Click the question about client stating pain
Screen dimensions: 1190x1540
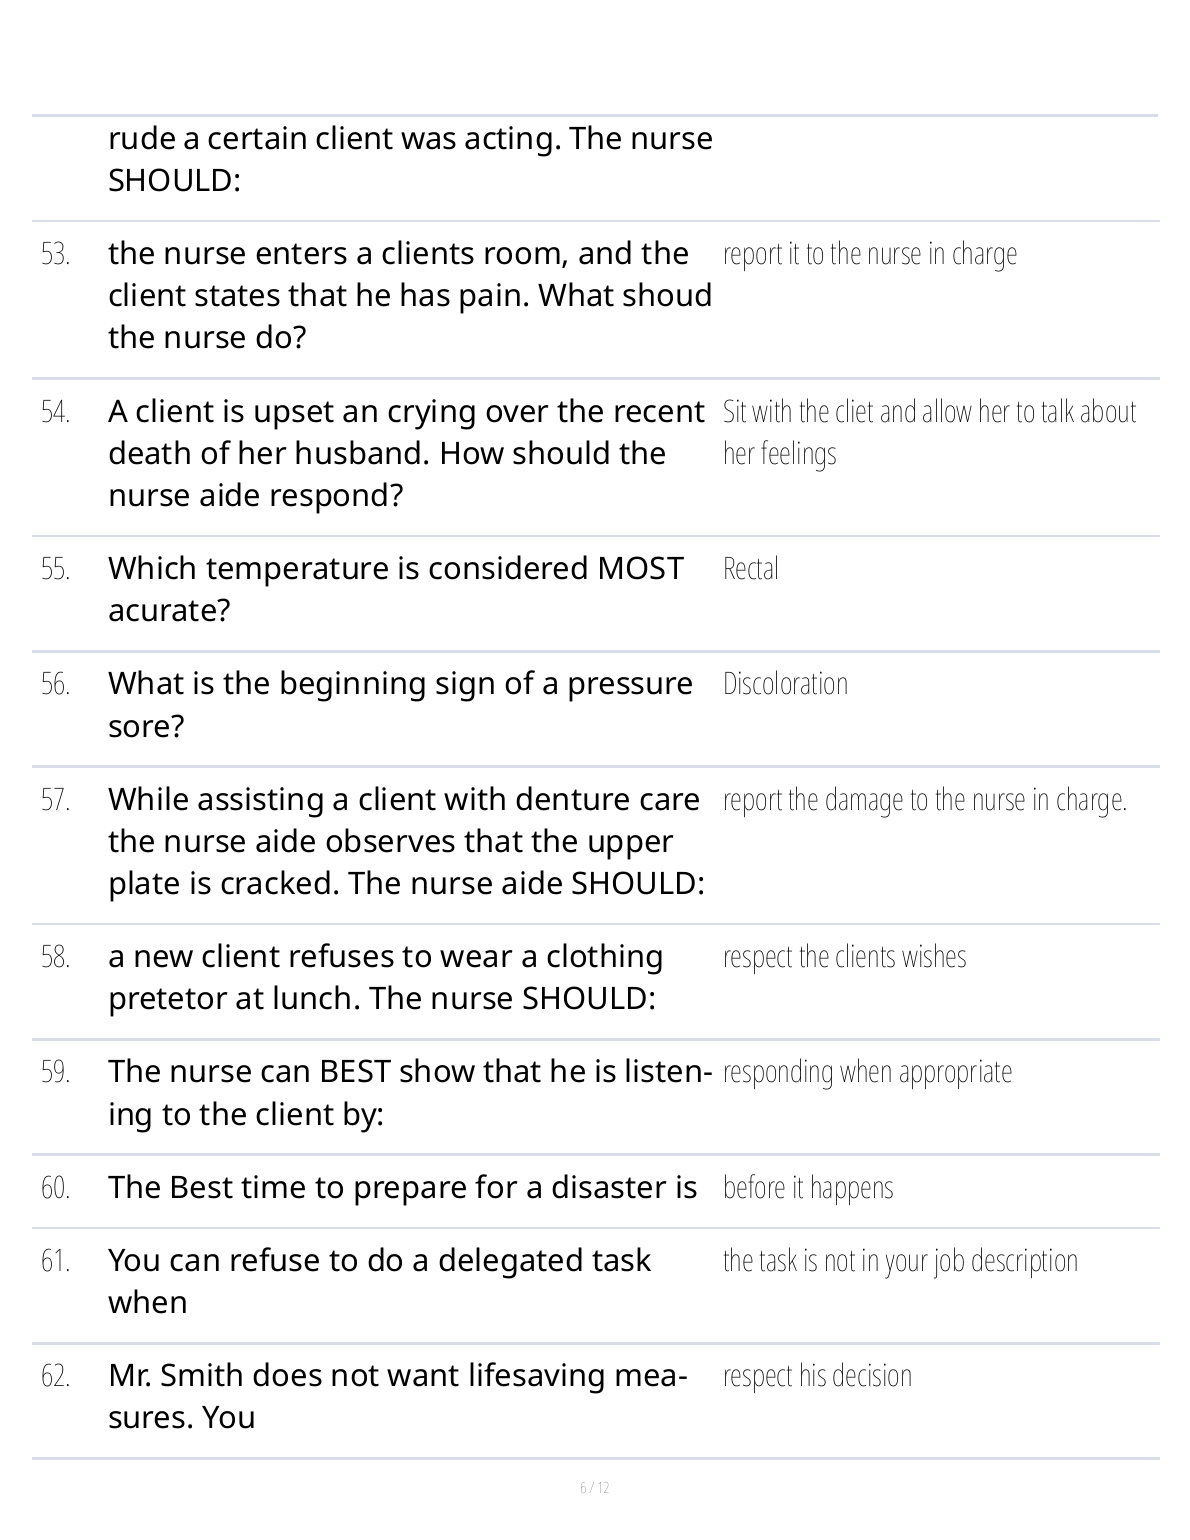(410, 296)
